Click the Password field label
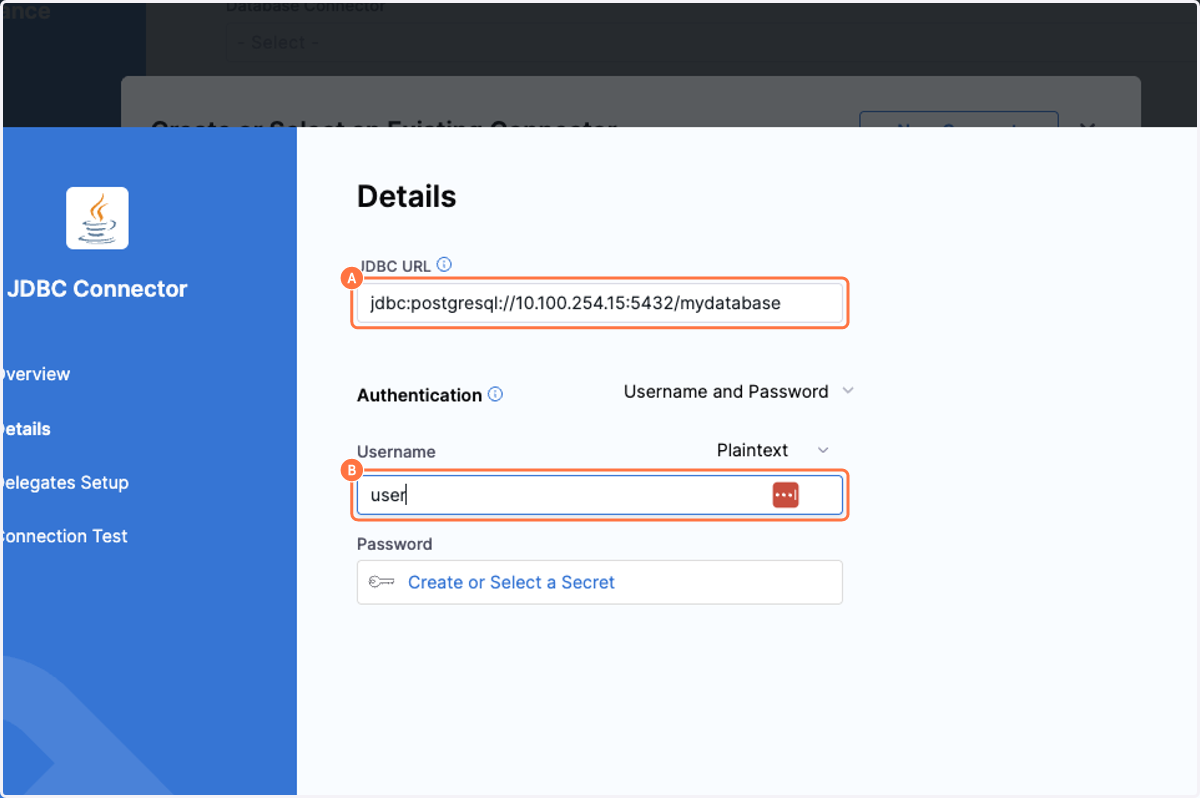Viewport: 1200px width, 798px height. coord(394,544)
